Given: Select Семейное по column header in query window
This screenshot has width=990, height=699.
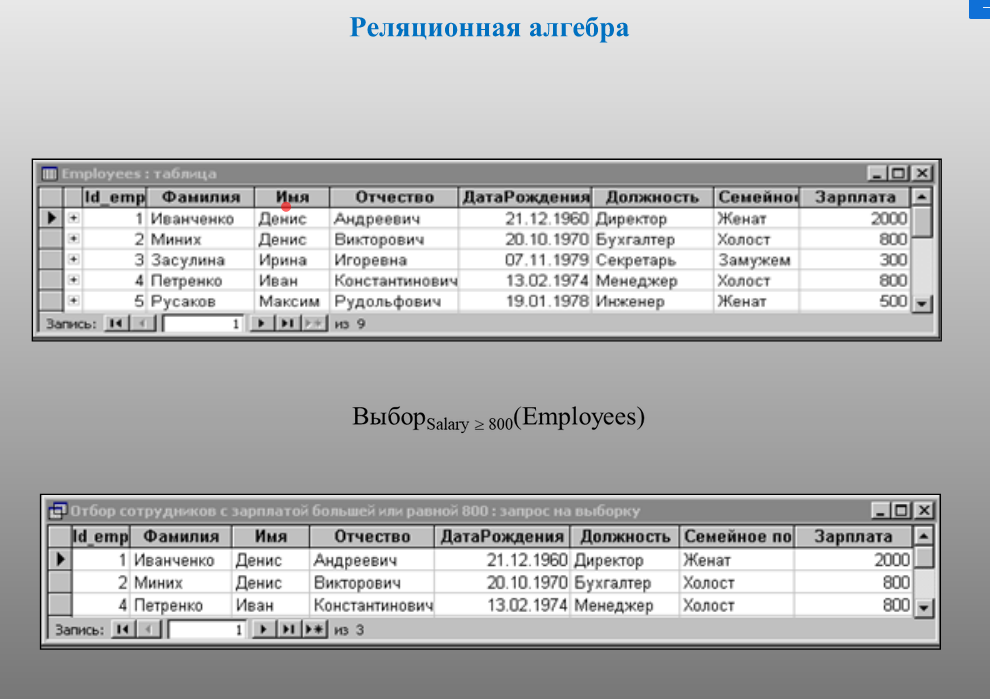Looking at the screenshot, I should 737,537.
